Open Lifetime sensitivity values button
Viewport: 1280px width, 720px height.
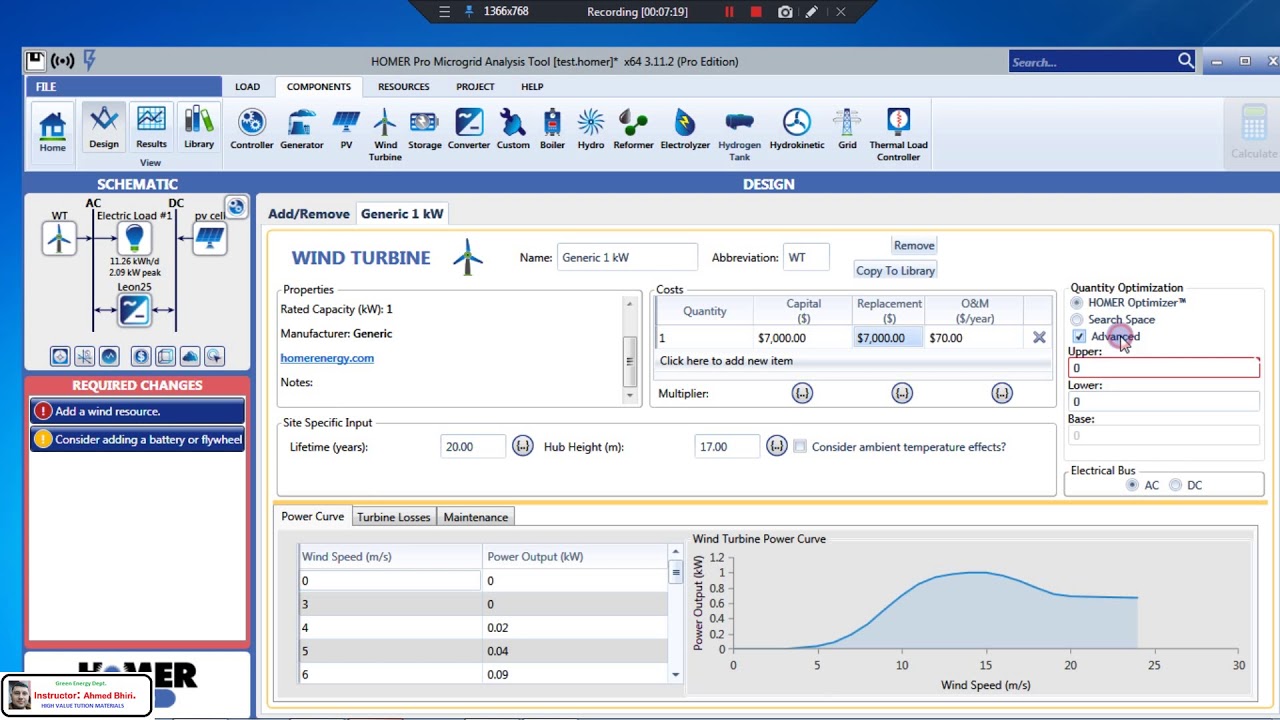(x=523, y=446)
